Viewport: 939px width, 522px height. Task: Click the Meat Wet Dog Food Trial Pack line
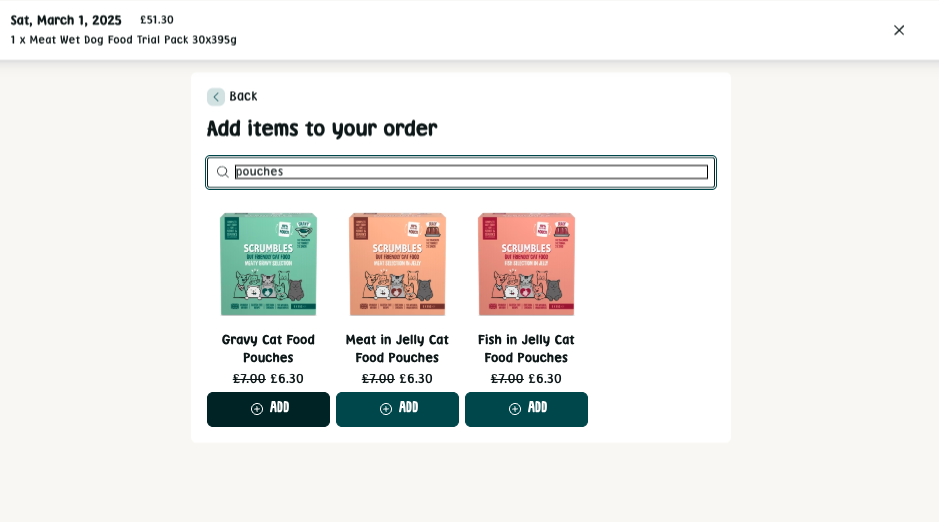click(x=124, y=40)
